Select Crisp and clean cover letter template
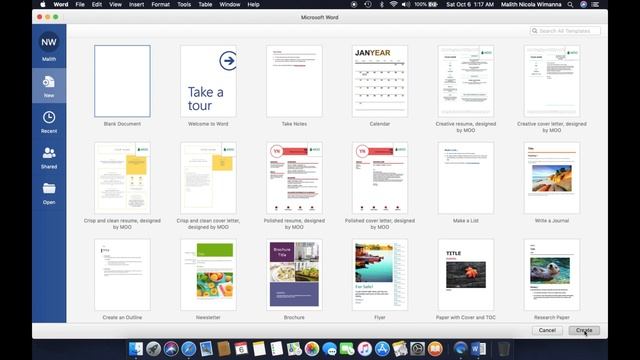640x360 pixels. pos(208,178)
